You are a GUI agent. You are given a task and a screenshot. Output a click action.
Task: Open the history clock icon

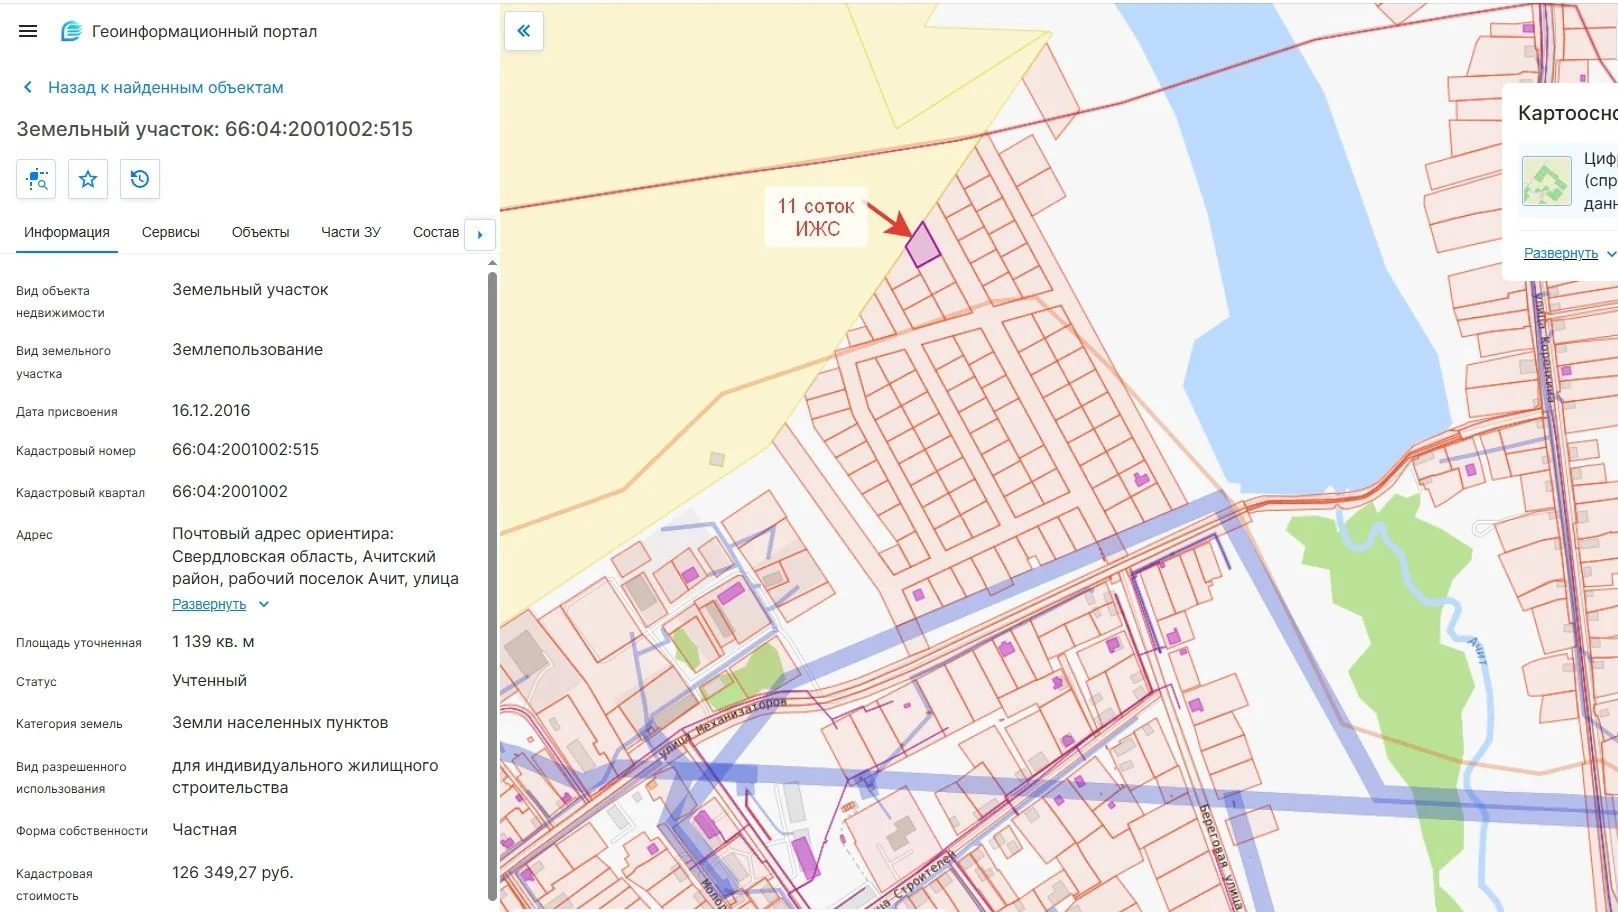click(140, 179)
